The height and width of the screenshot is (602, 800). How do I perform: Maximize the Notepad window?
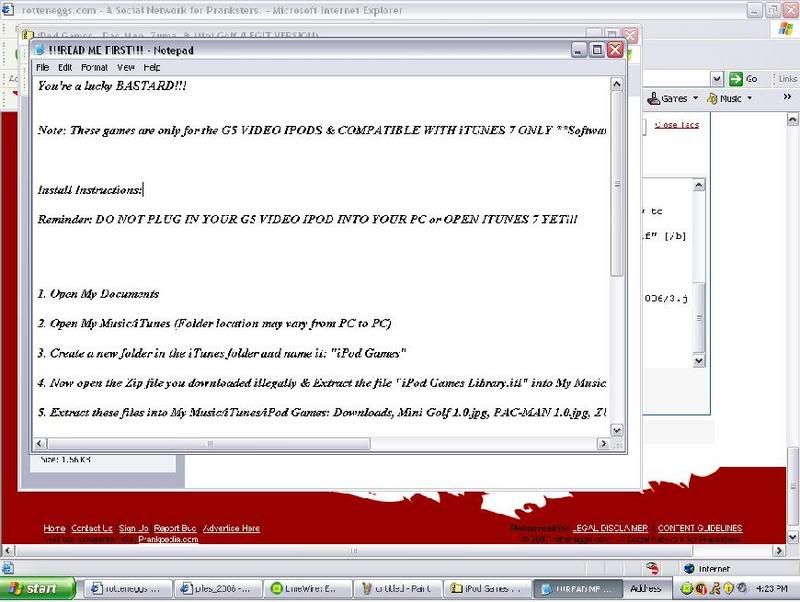[596, 50]
